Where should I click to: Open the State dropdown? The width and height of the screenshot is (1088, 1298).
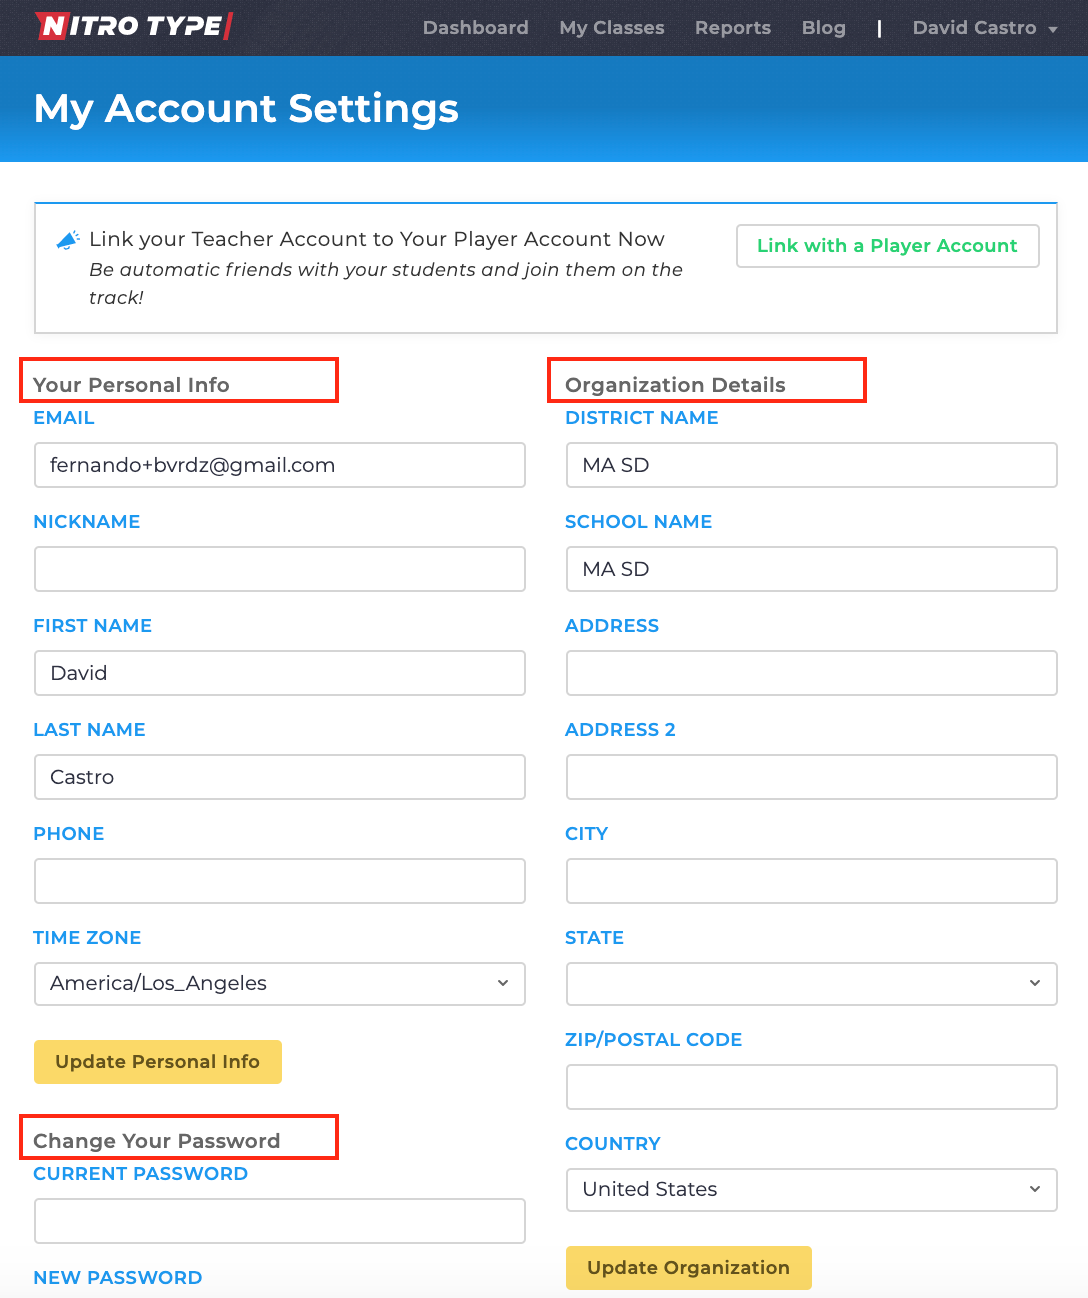[811, 983]
